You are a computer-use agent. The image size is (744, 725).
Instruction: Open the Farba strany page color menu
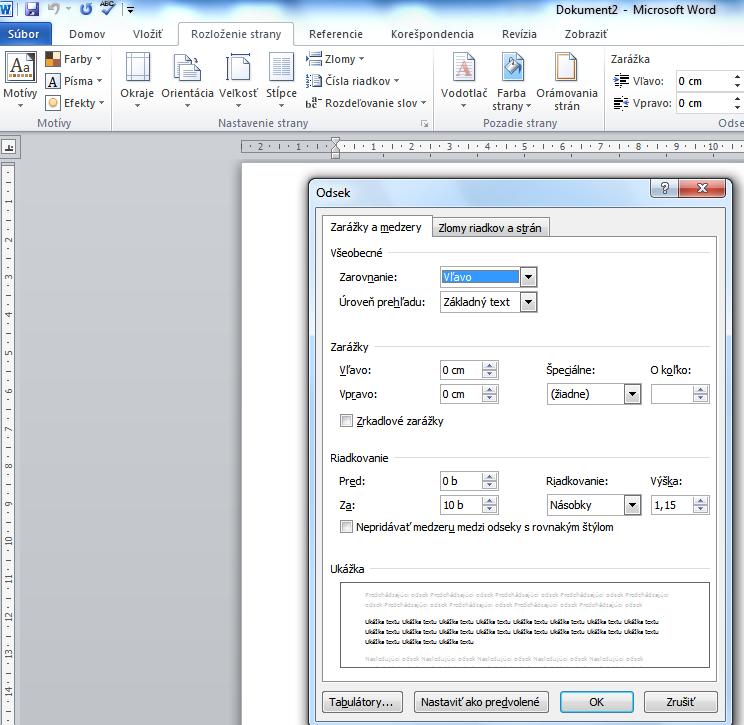click(x=512, y=82)
